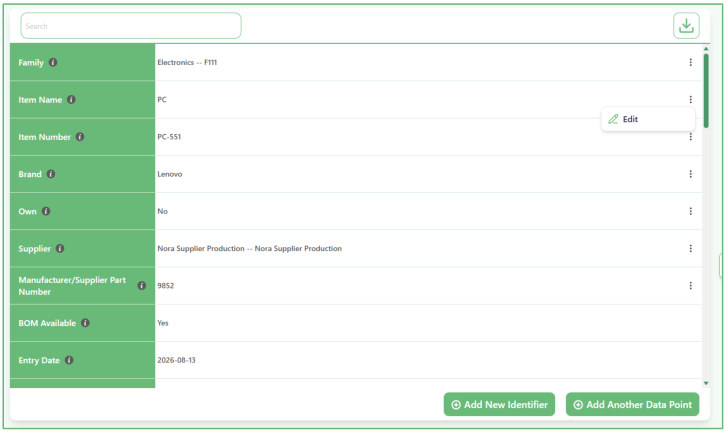Click the download icon button
This screenshot has width=726, height=432.
point(686,26)
